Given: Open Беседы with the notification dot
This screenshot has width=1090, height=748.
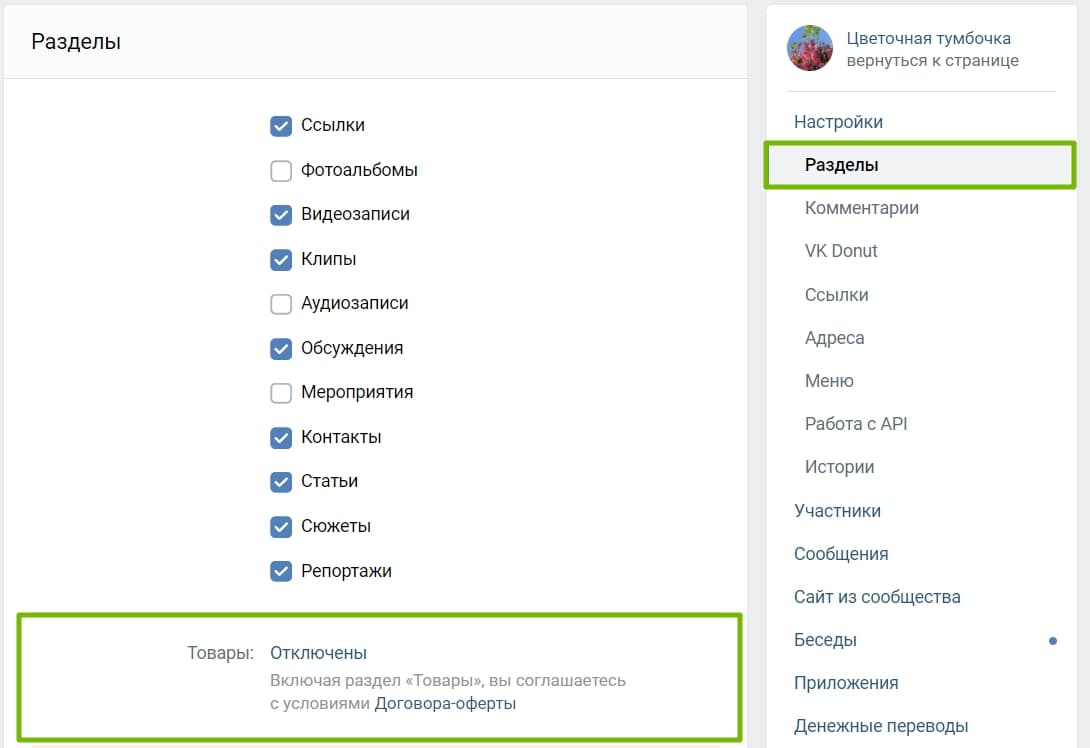Looking at the screenshot, I should (x=825, y=640).
